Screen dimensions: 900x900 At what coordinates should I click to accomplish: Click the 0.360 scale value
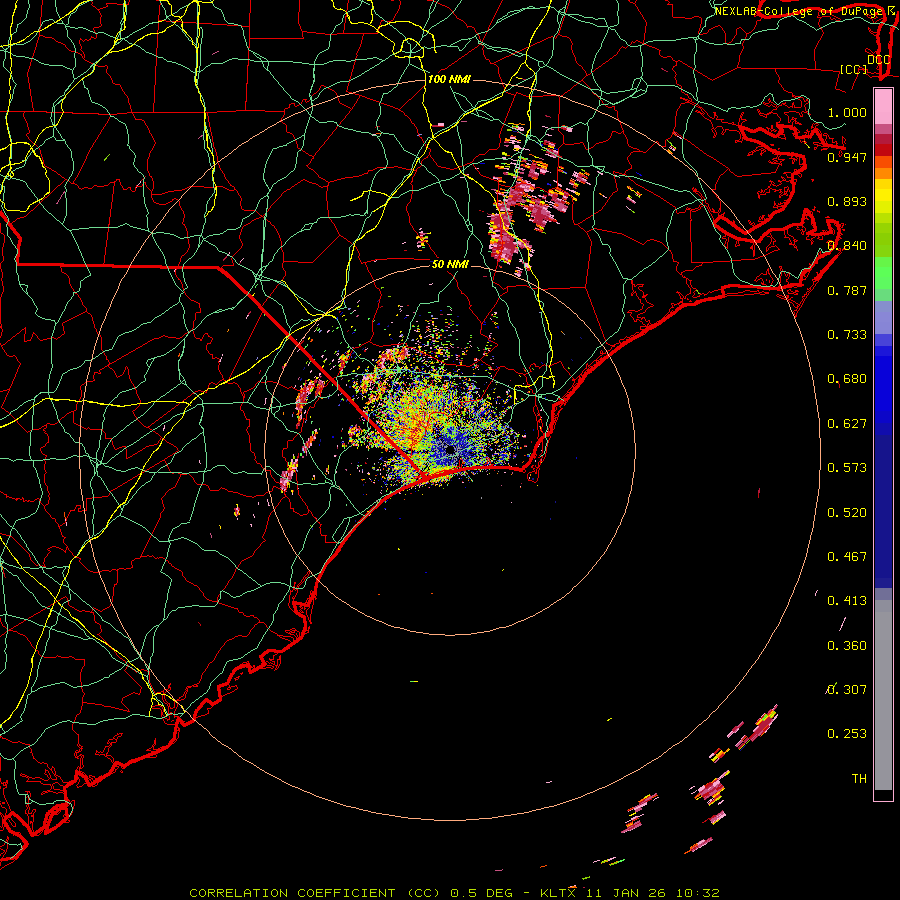pos(847,646)
